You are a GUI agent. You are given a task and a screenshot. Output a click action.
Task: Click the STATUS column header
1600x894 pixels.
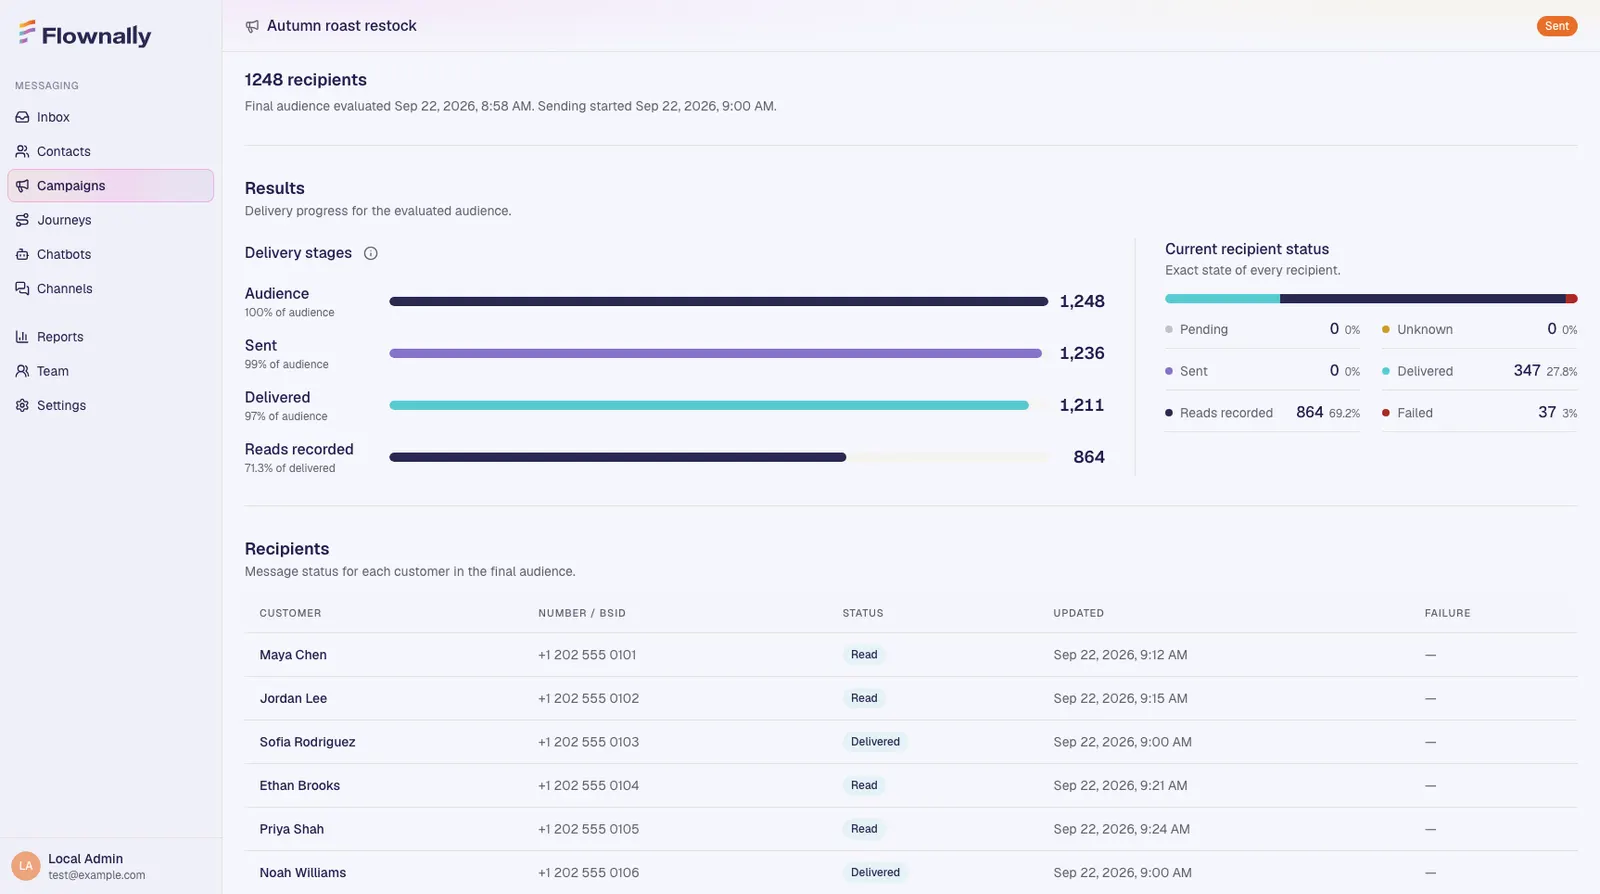click(x=863, y=613)
